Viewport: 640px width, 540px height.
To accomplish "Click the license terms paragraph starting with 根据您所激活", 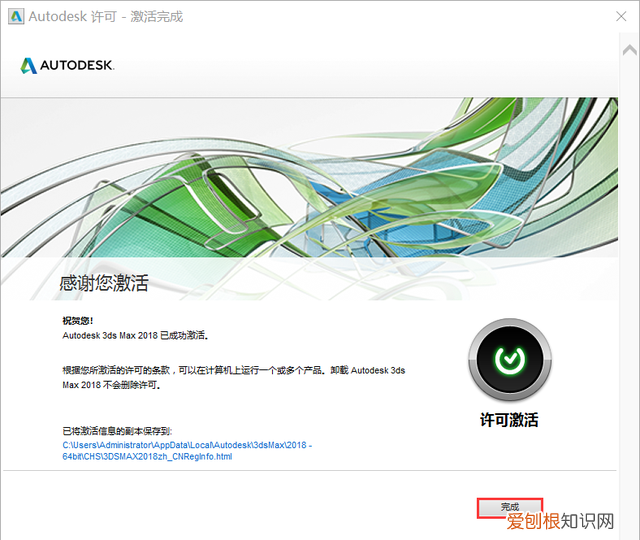I will [233, 378].
